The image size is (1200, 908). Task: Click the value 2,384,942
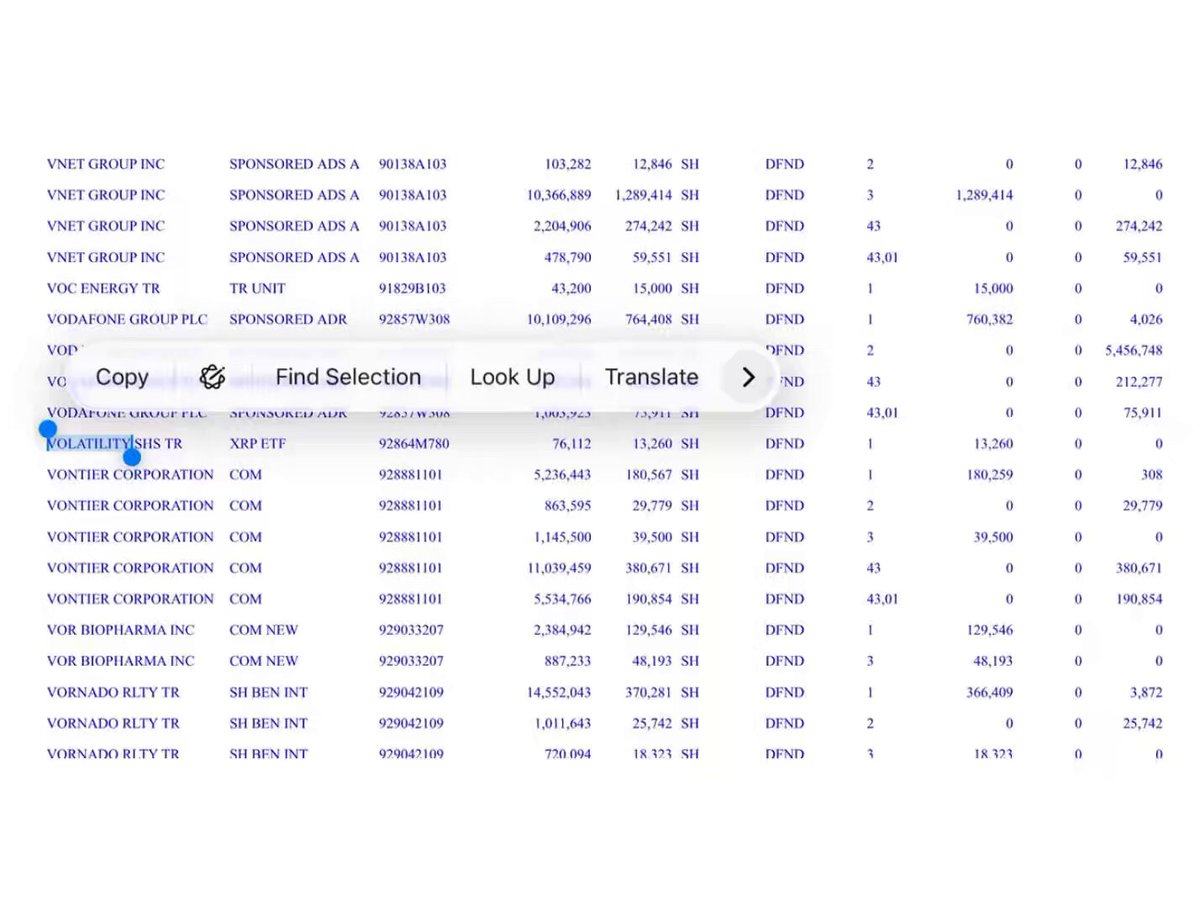tap(563, 630)
